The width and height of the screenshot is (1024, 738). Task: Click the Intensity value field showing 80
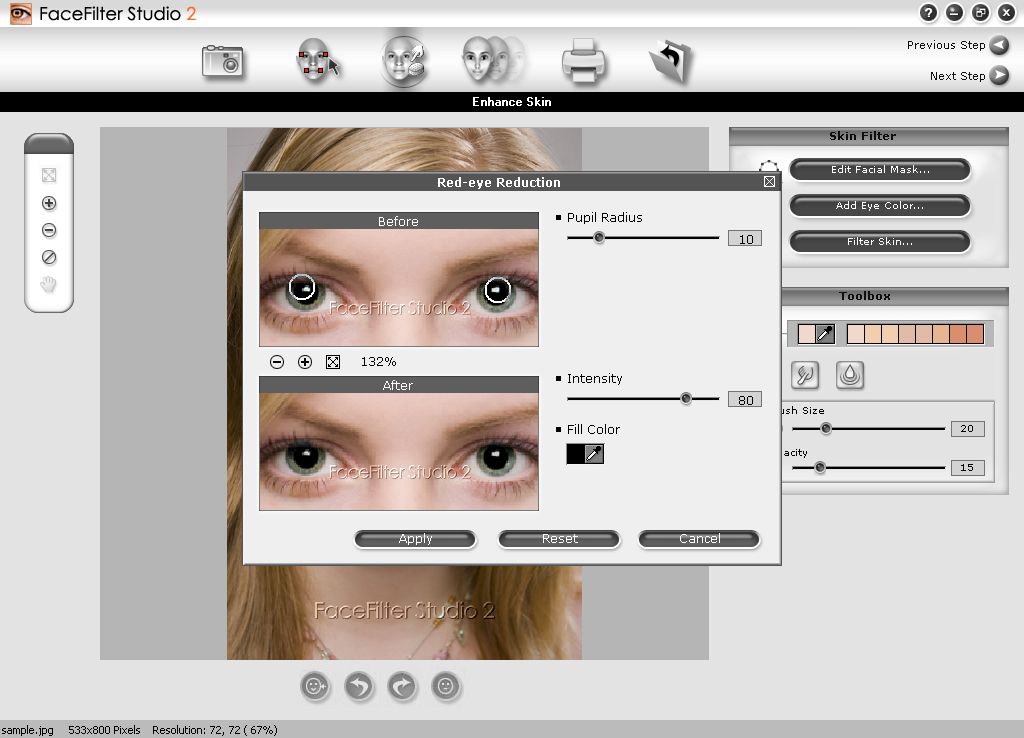[745, 400]
